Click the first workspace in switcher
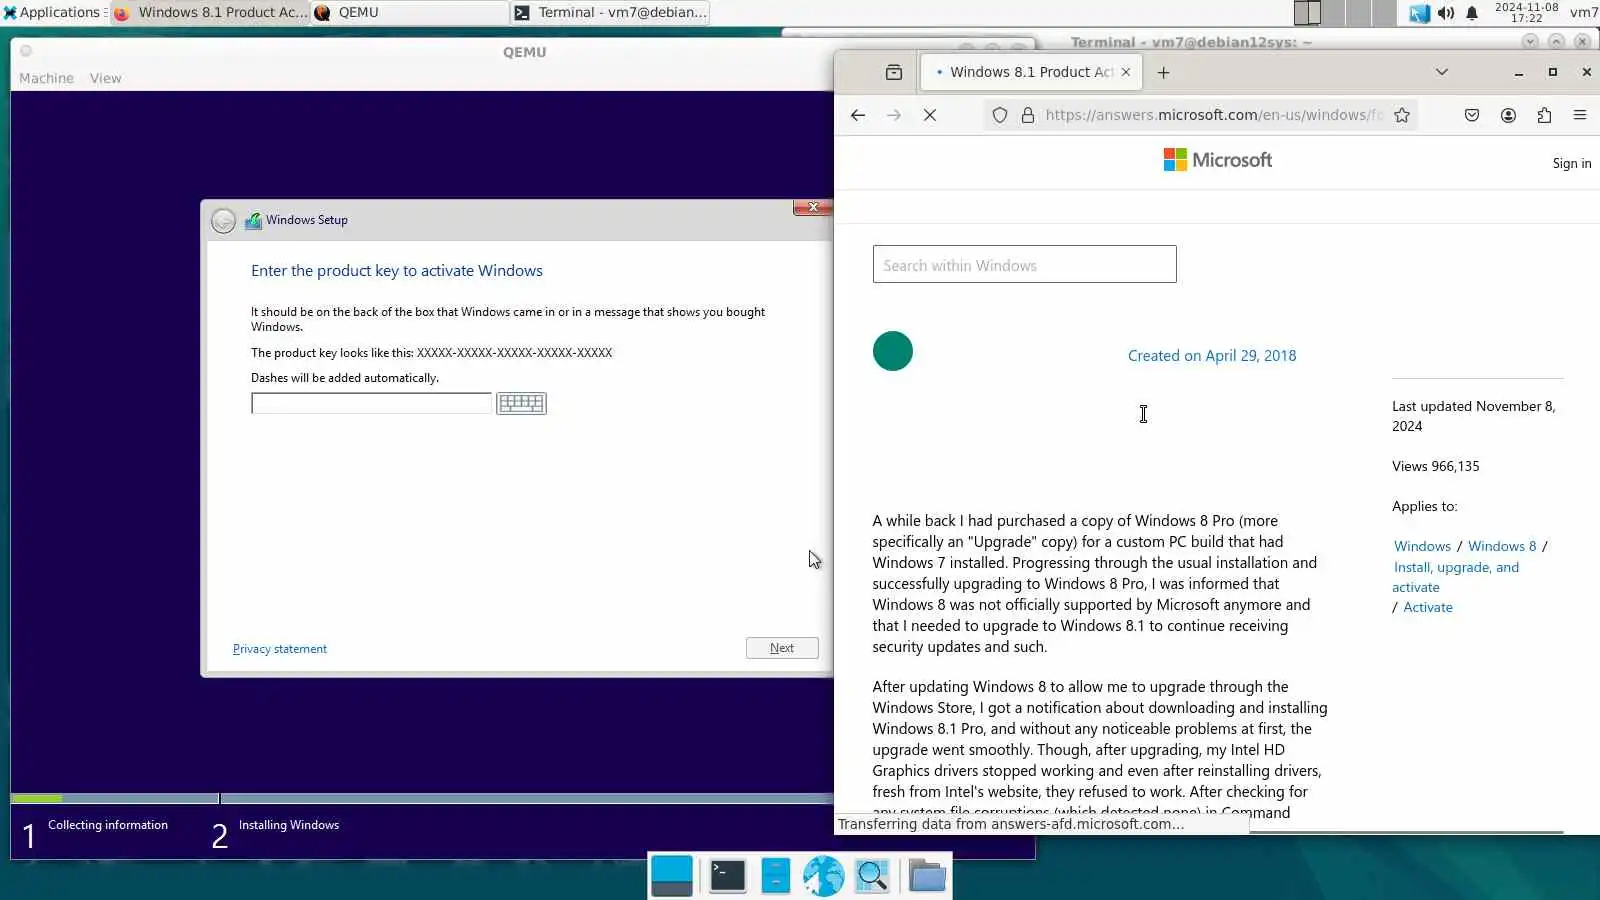This screenshot has height=900, width=1600. click(x=1307, y=12)
